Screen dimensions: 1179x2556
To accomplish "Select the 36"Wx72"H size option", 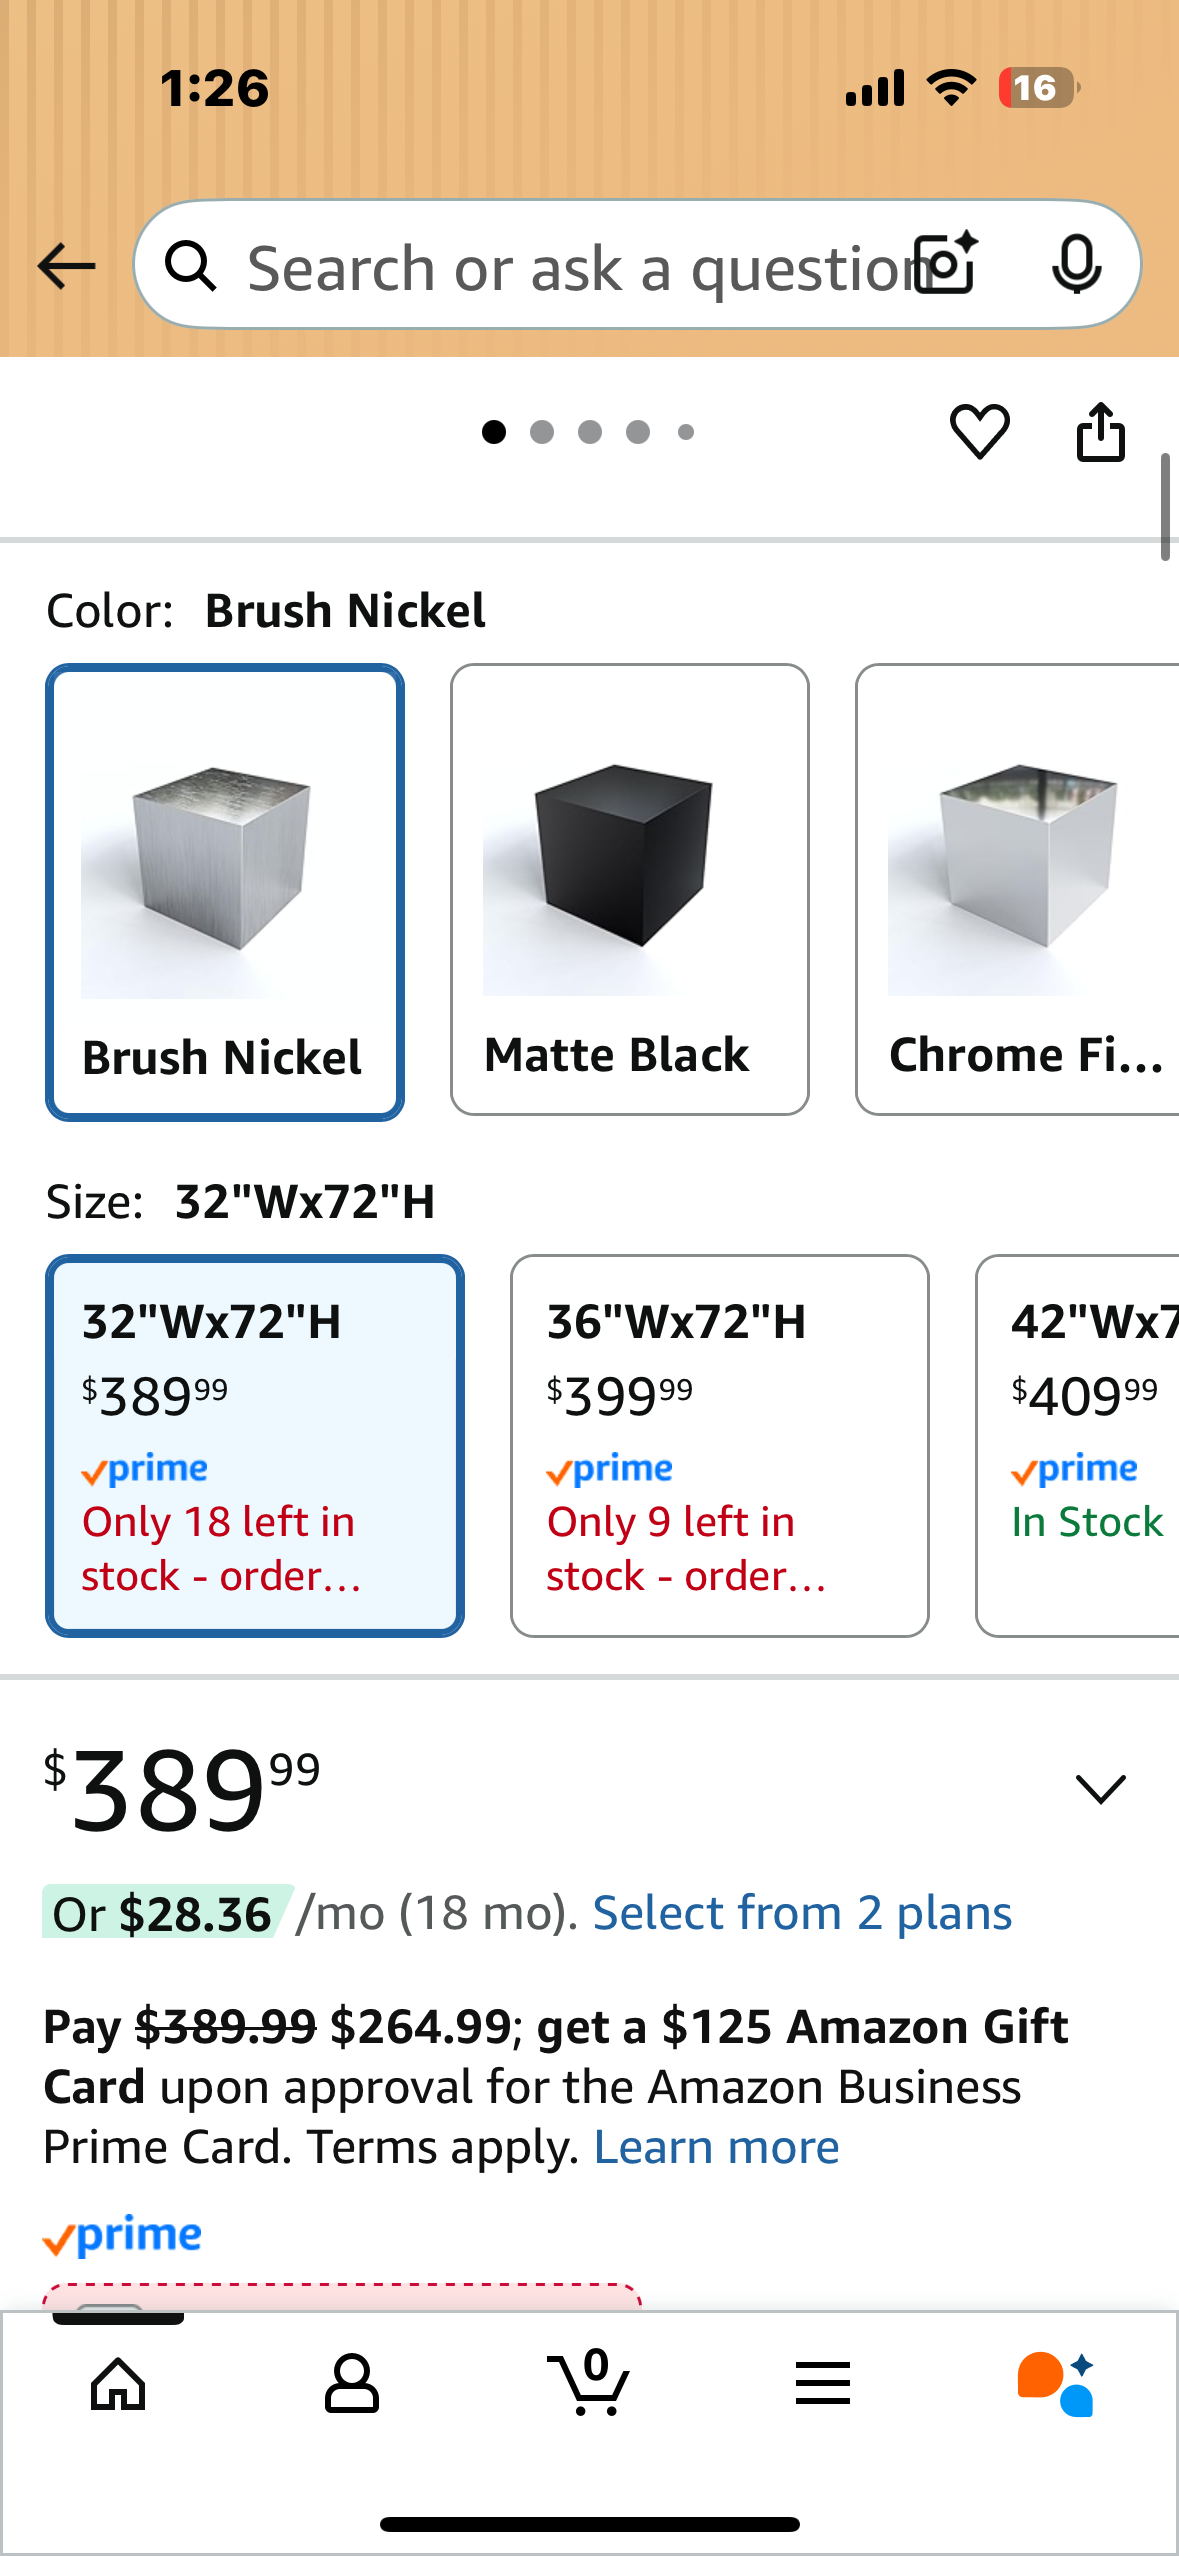I will click(719, 1445).
